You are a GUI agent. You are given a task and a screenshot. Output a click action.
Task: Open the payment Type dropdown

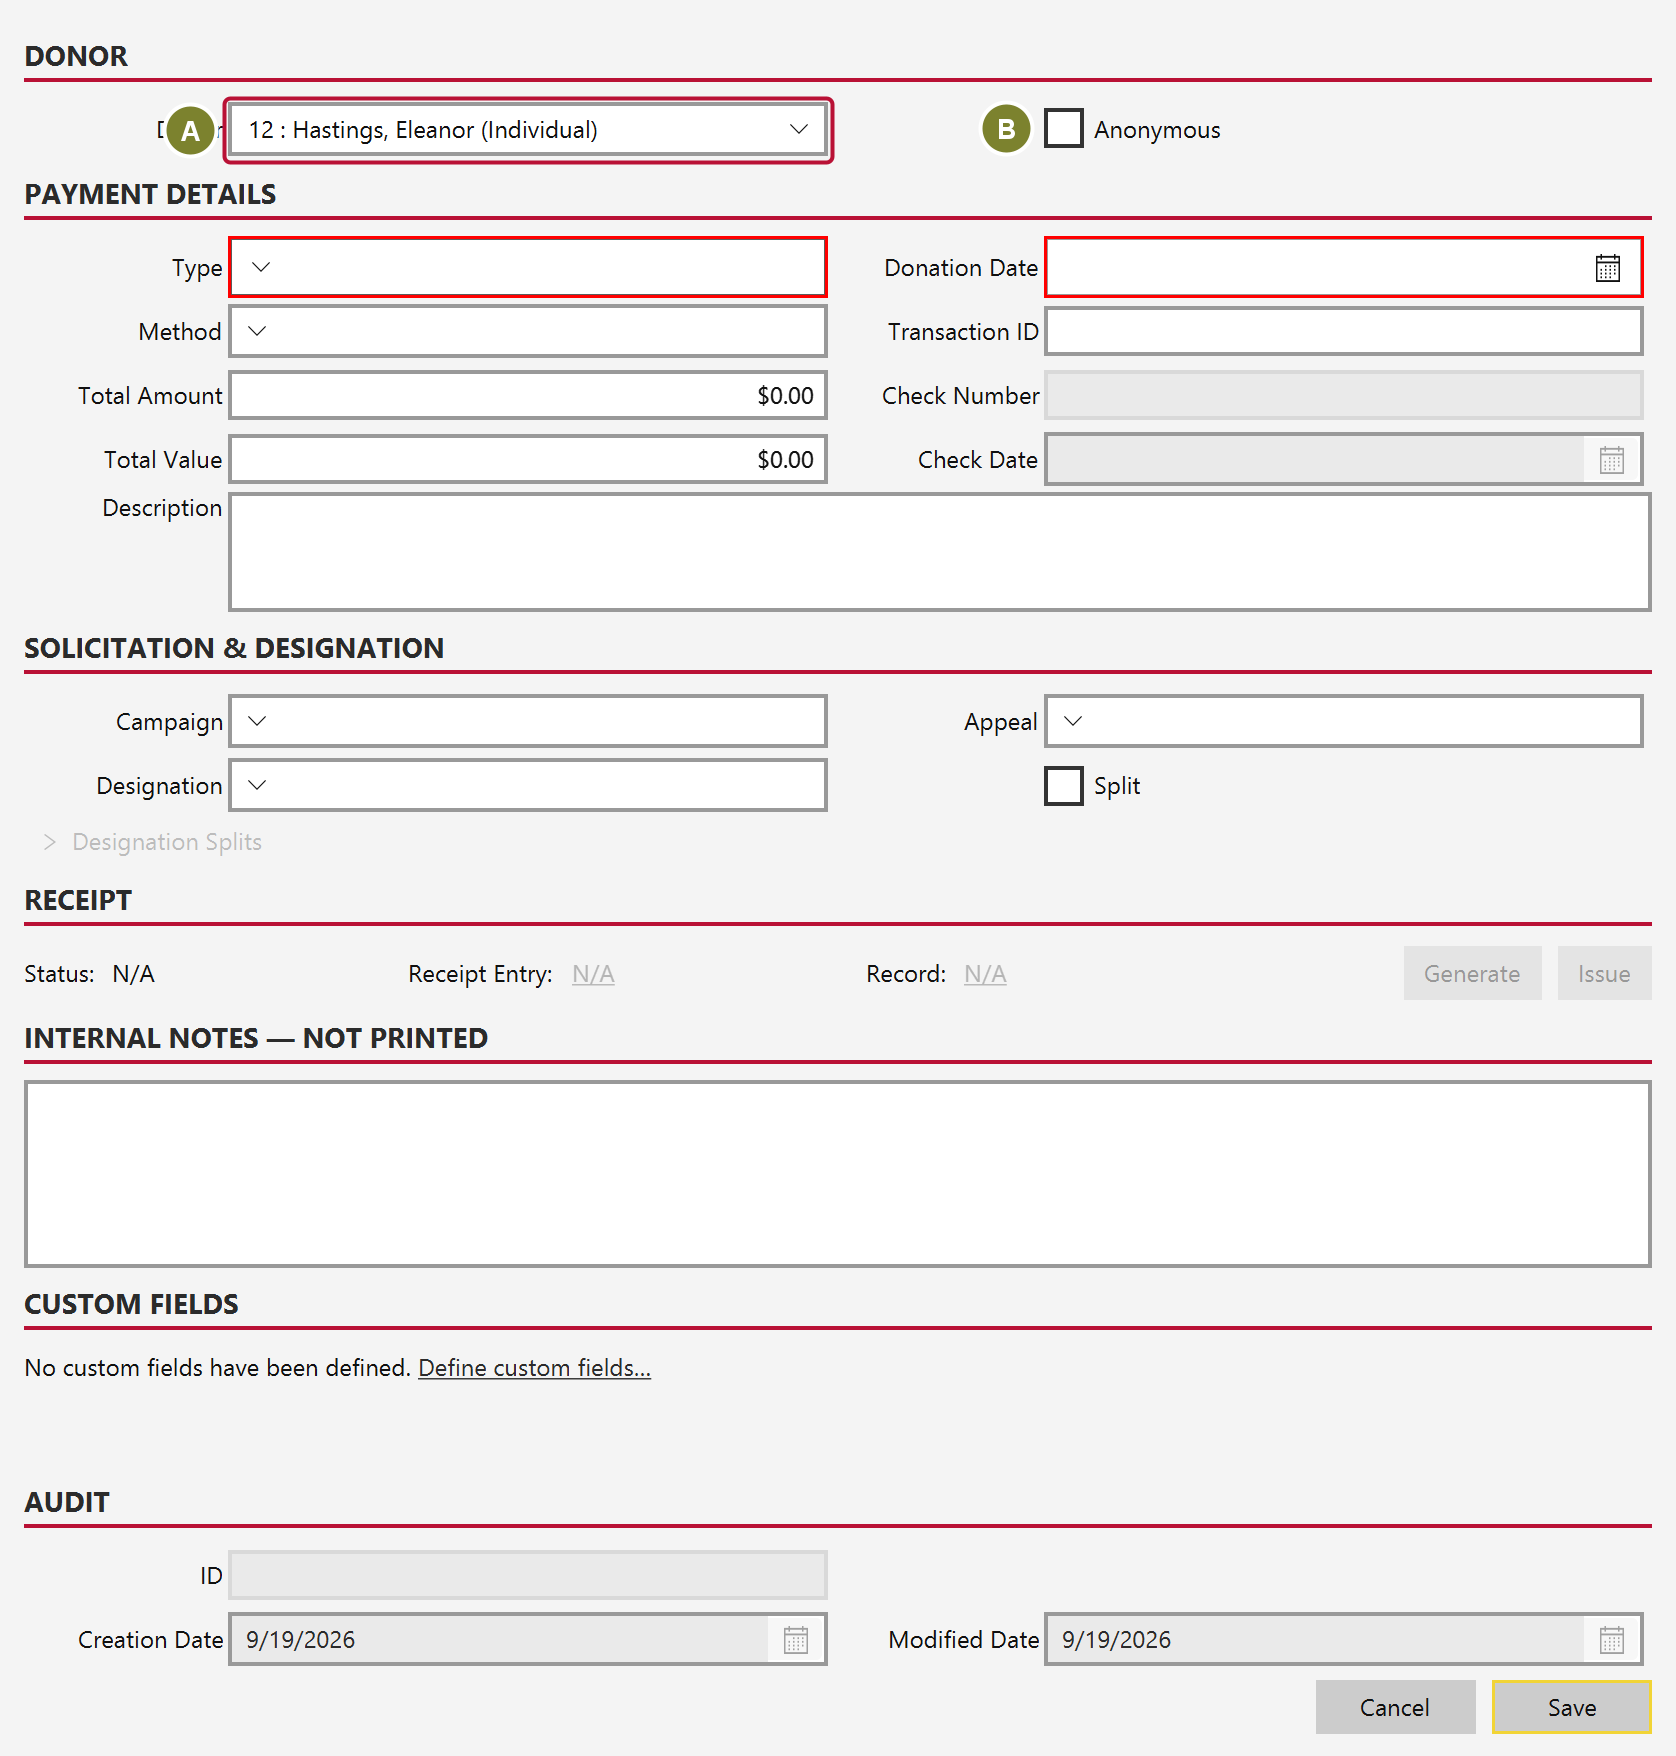click(x=528, y=267)
